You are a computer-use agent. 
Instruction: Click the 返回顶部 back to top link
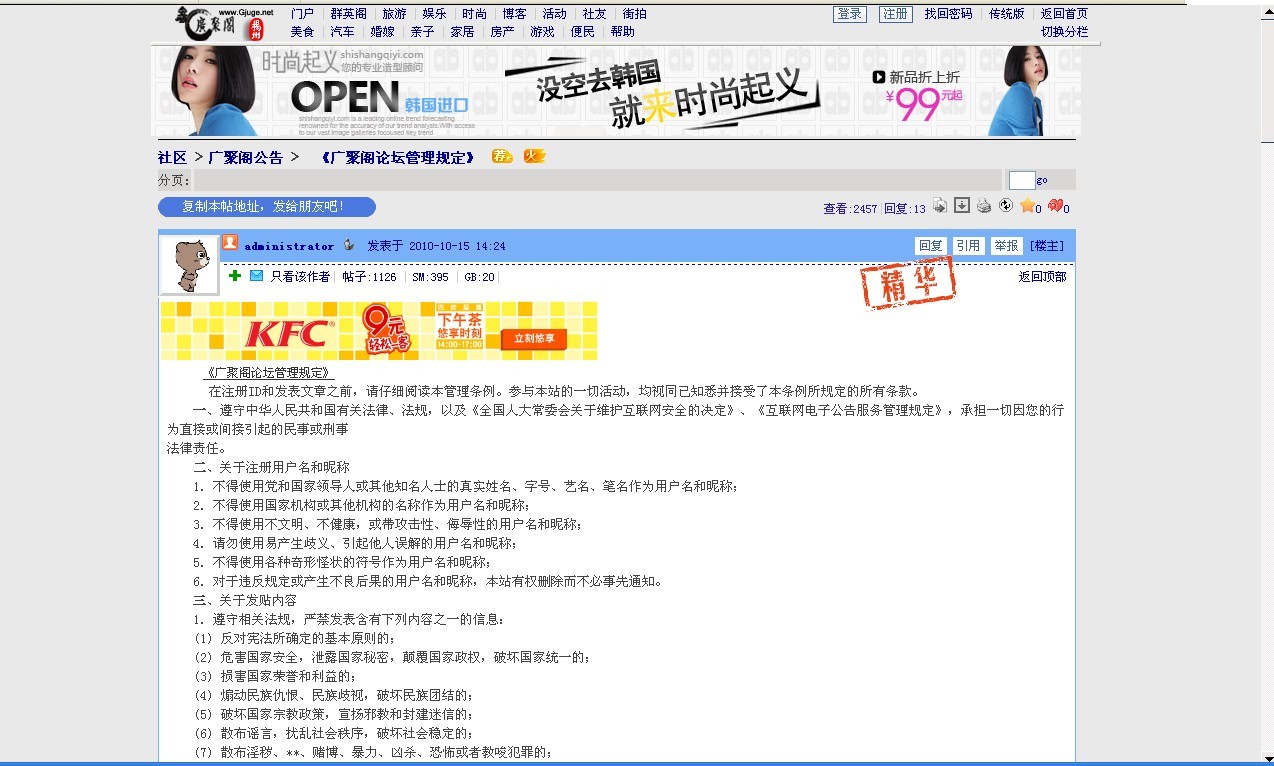pos(1042,277)
